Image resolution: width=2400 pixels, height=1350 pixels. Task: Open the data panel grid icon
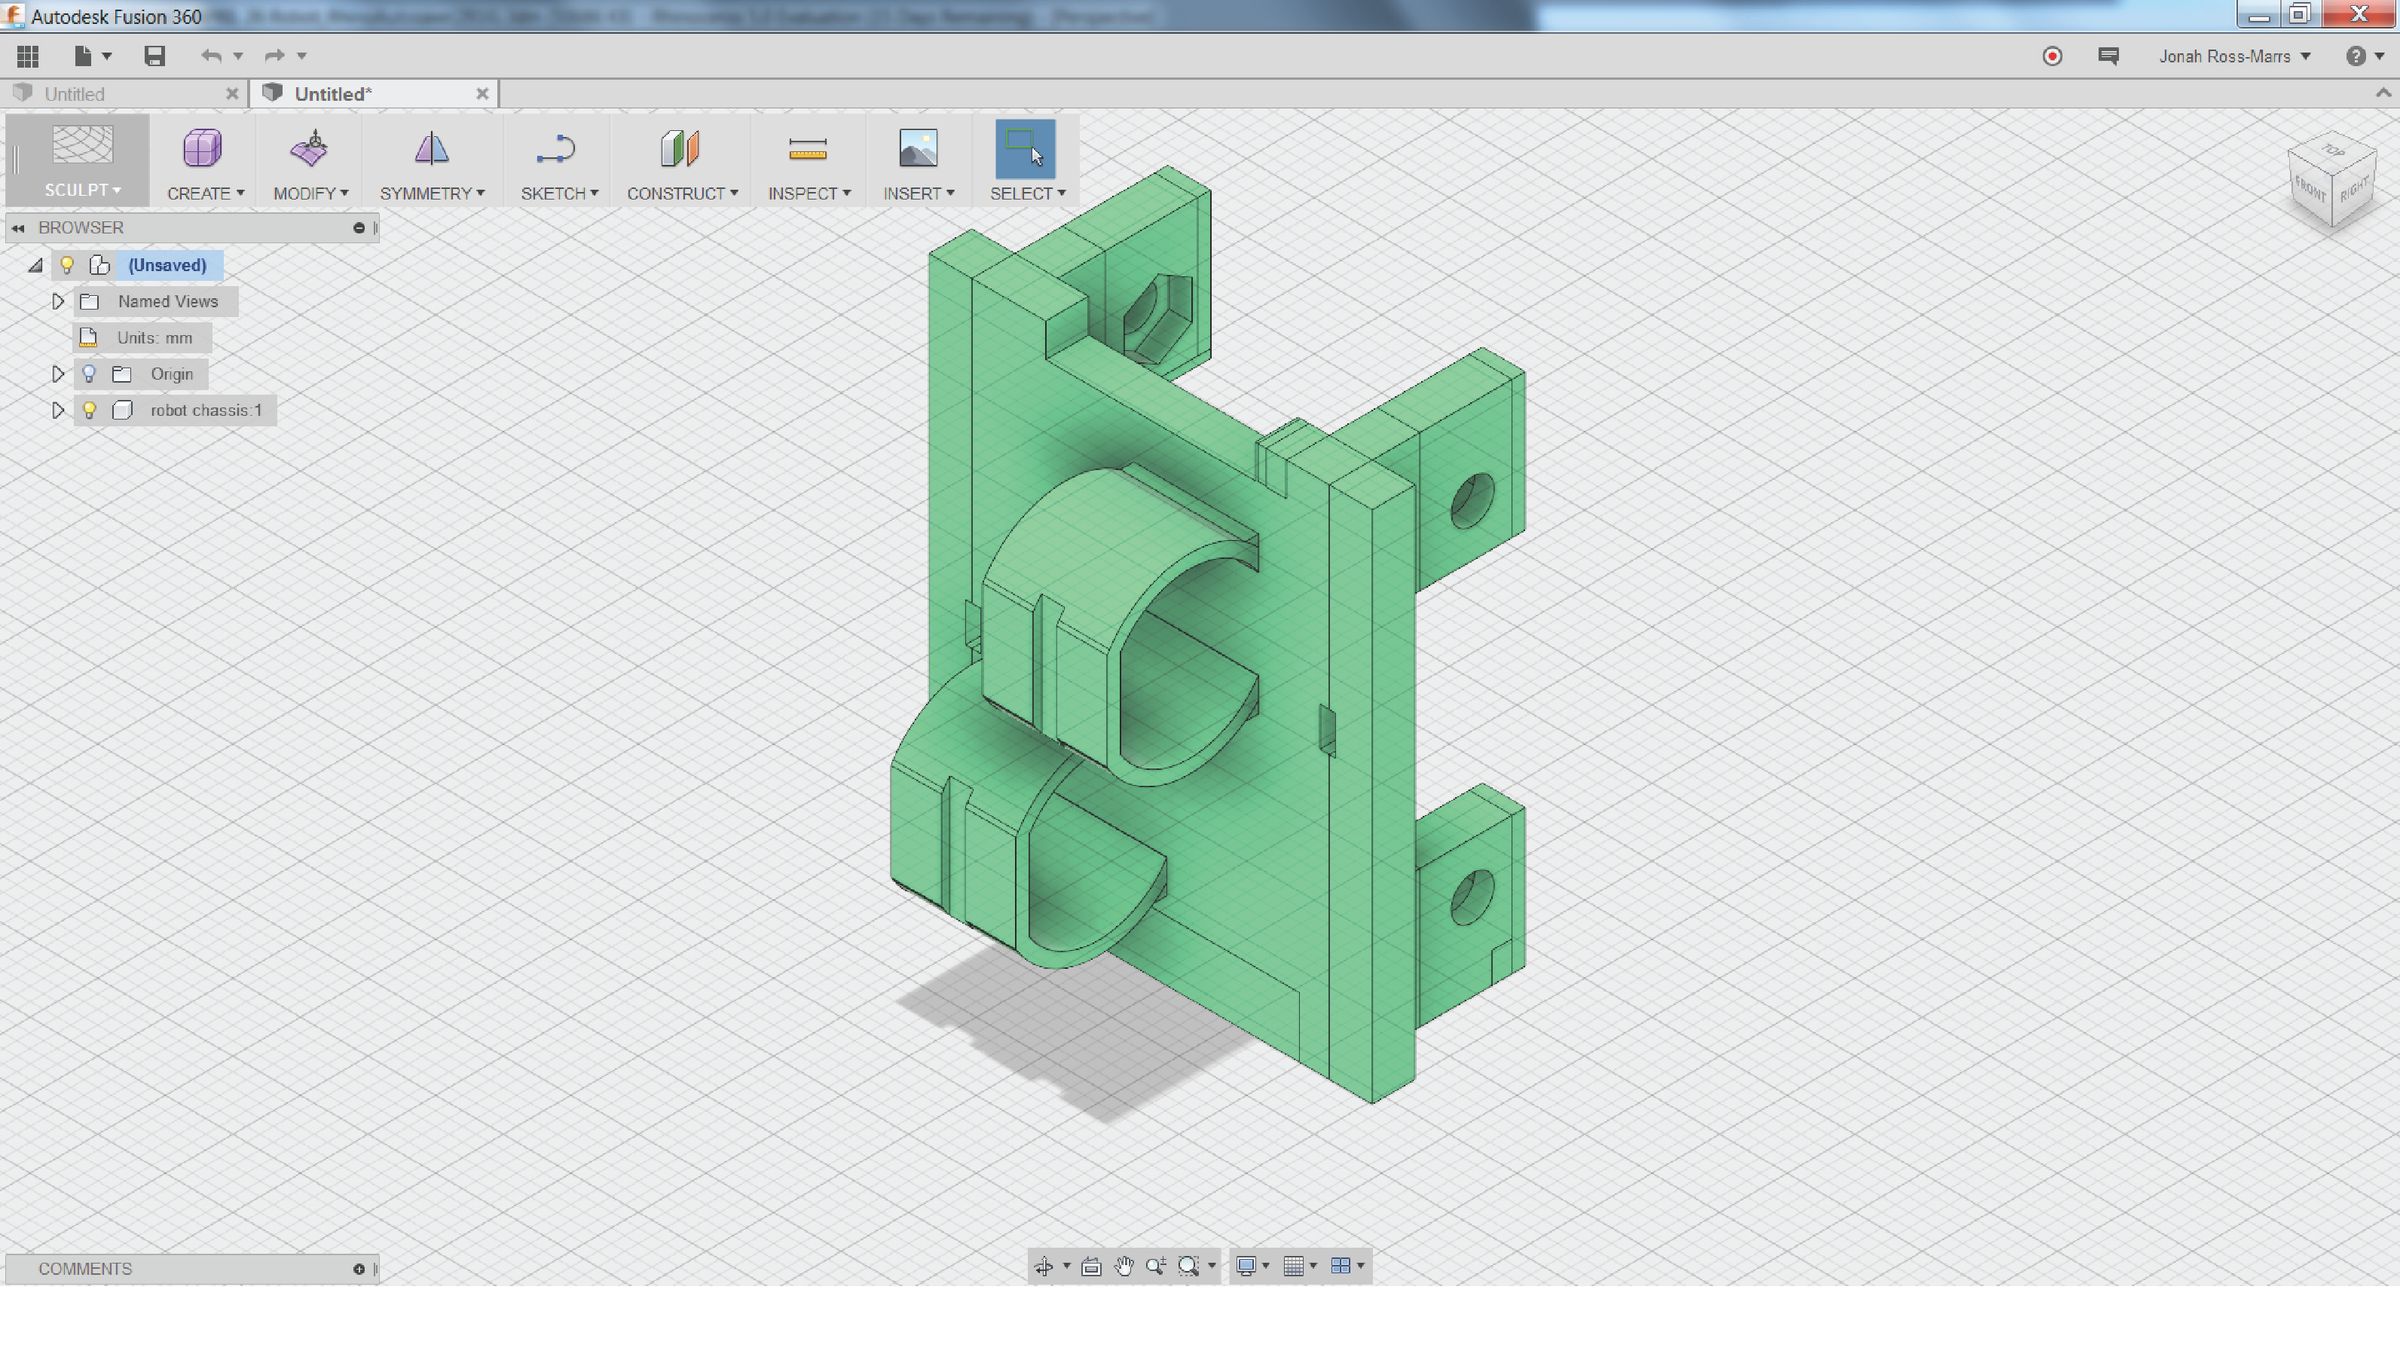[28, 56]
